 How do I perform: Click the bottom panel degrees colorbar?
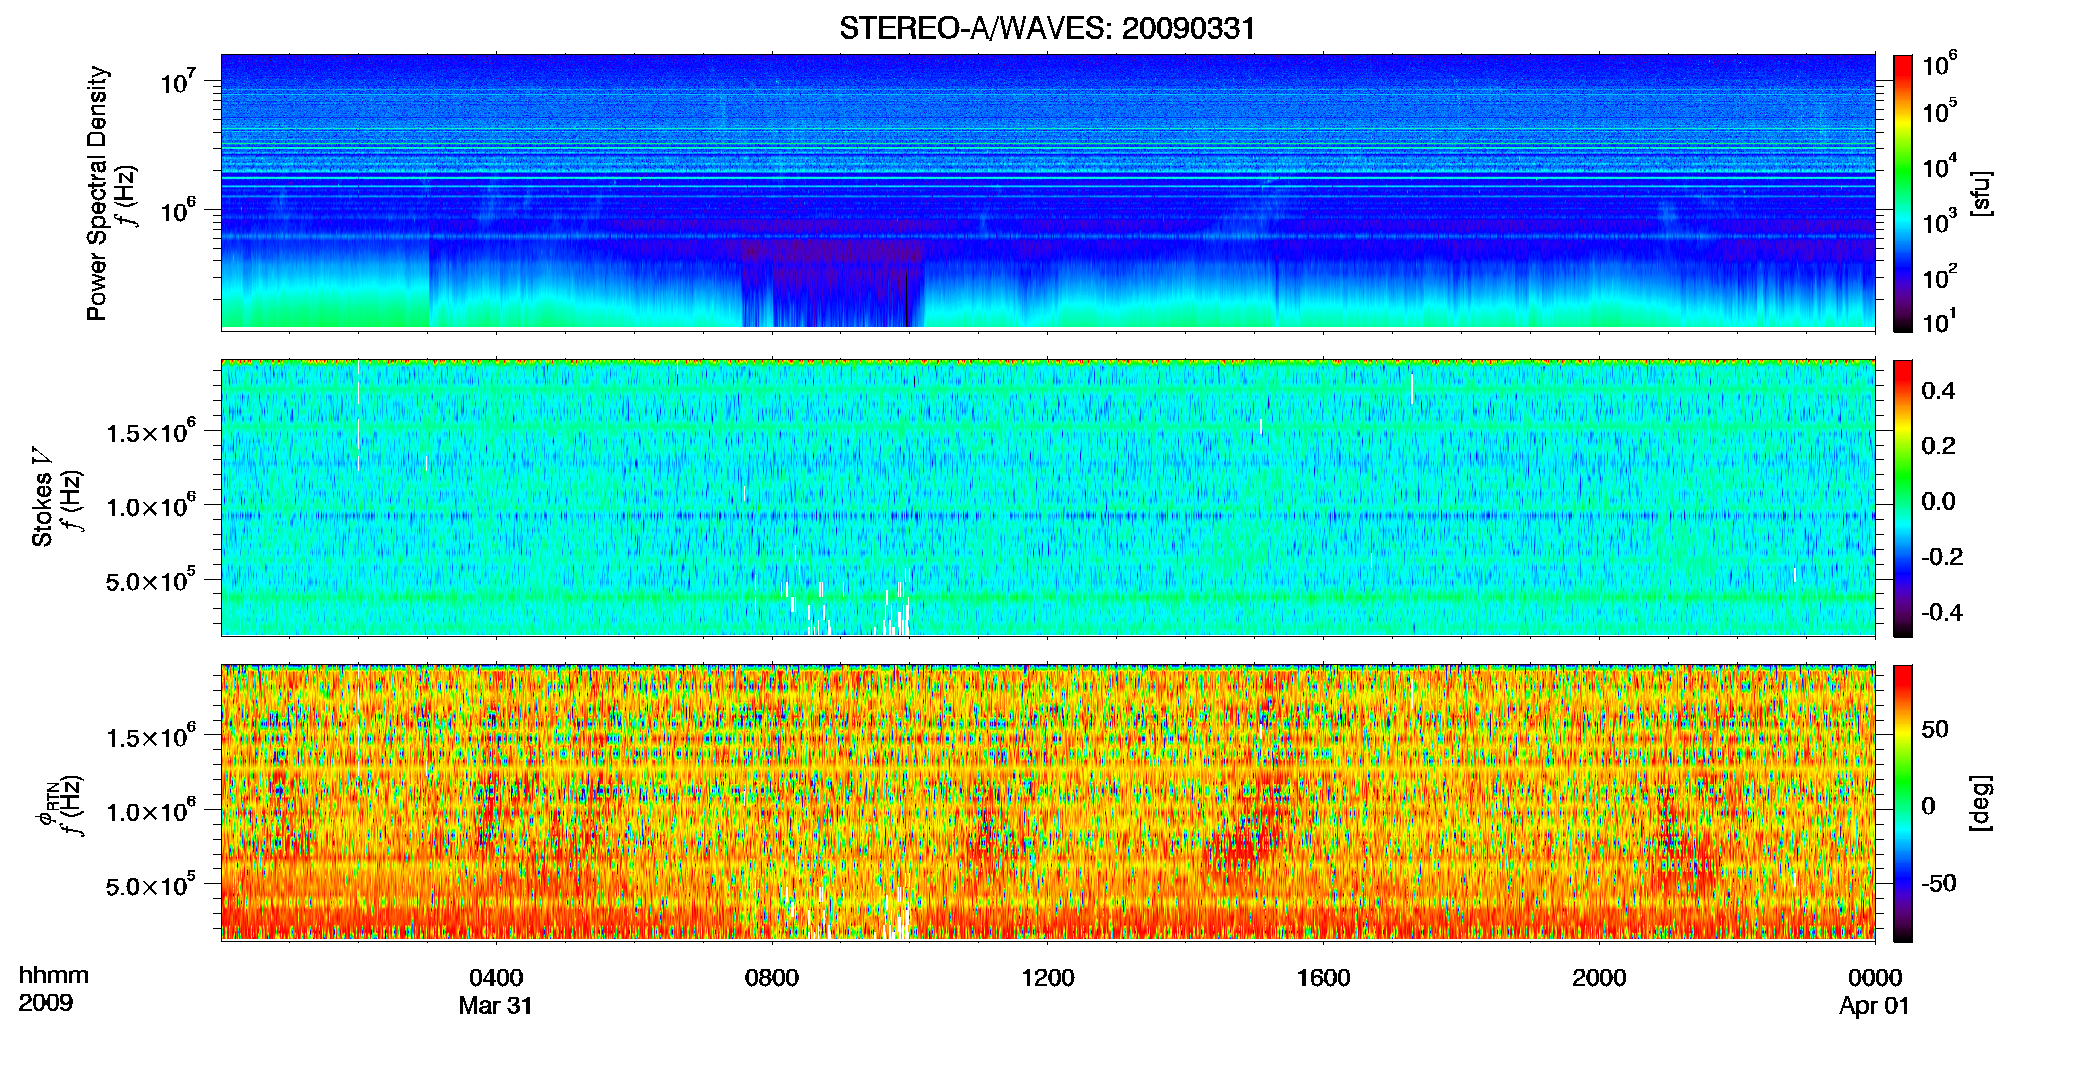1902,803
